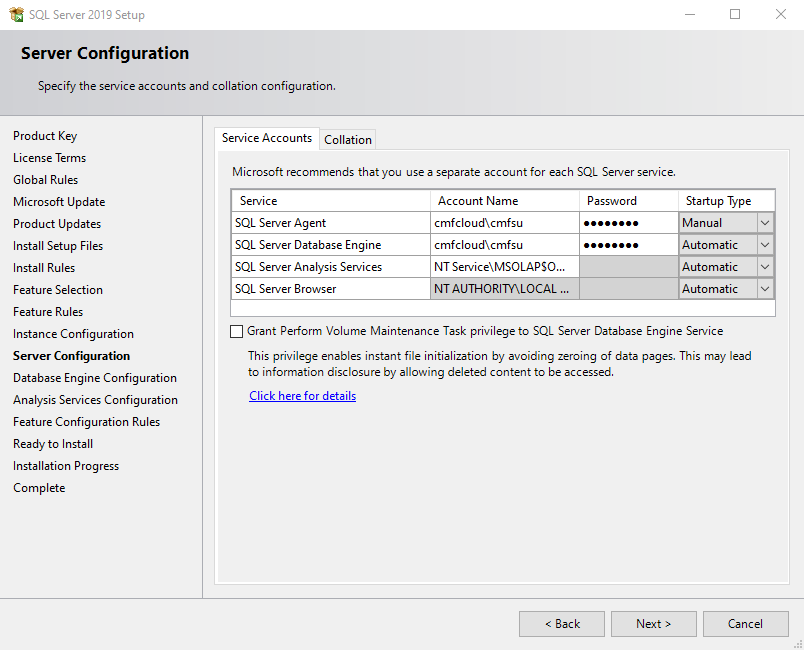This screenshot has width=804, height=650.
Task: Click the Database Engine password field
Action: click(x=628, y=245)
